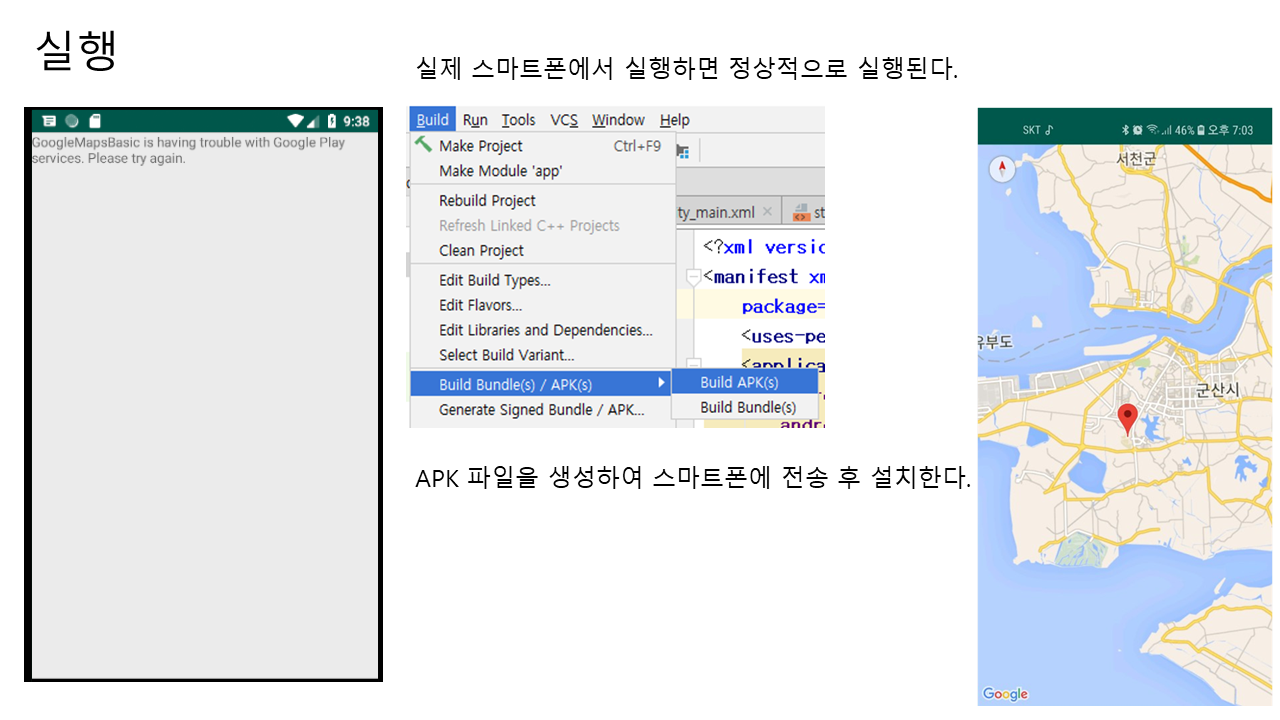Open the Build menu

point(432,120)
